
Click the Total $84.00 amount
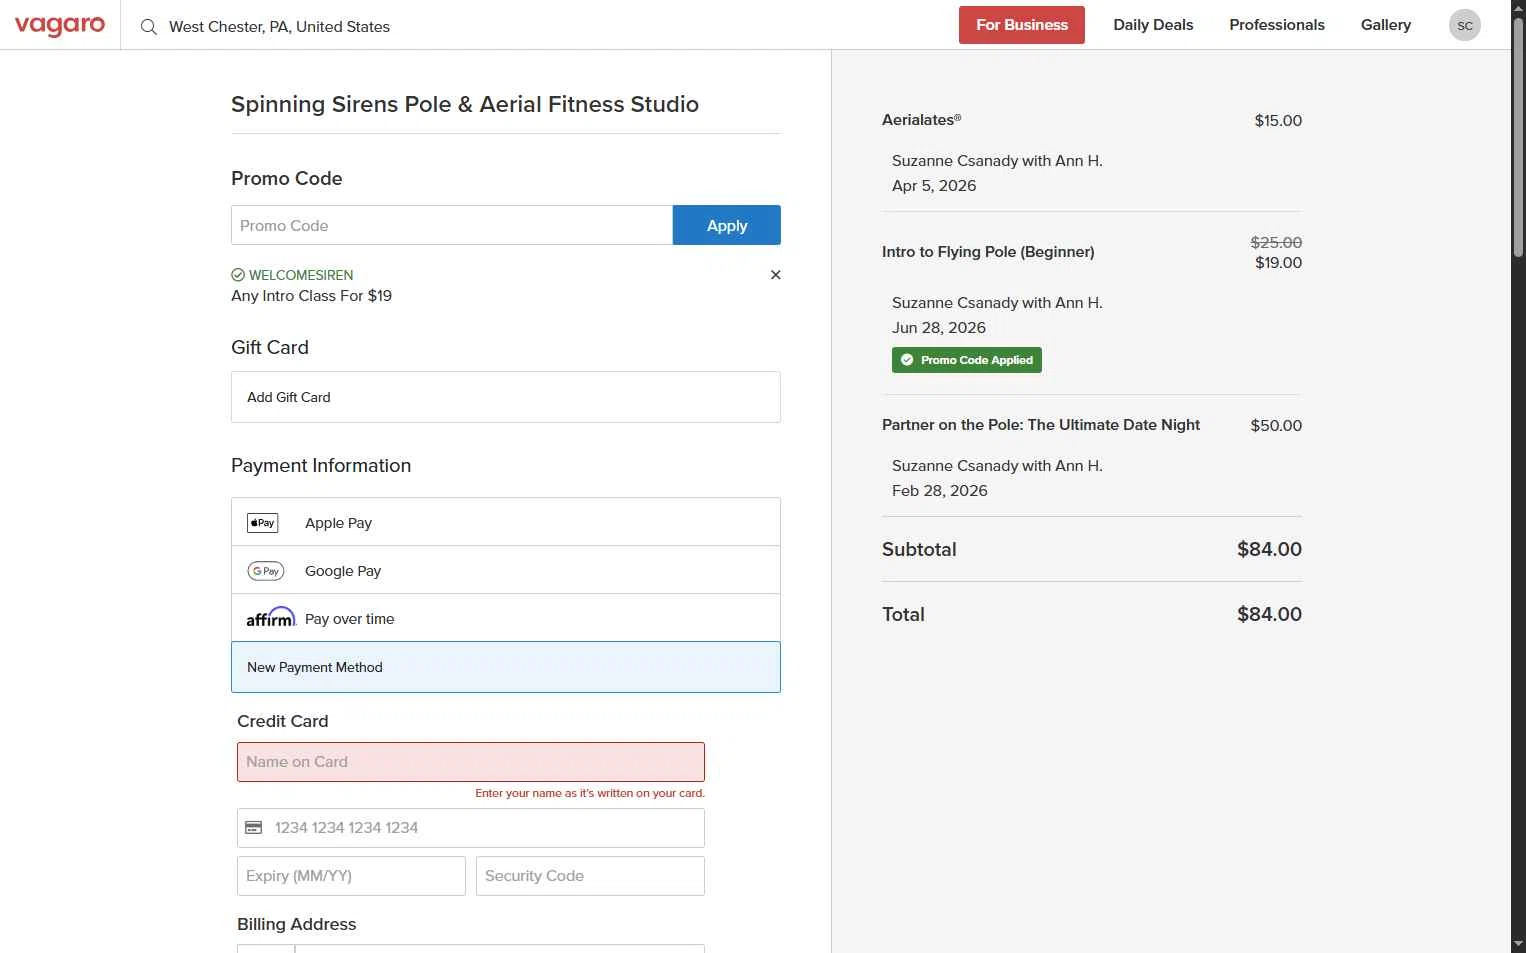(x=1269, y=614)
